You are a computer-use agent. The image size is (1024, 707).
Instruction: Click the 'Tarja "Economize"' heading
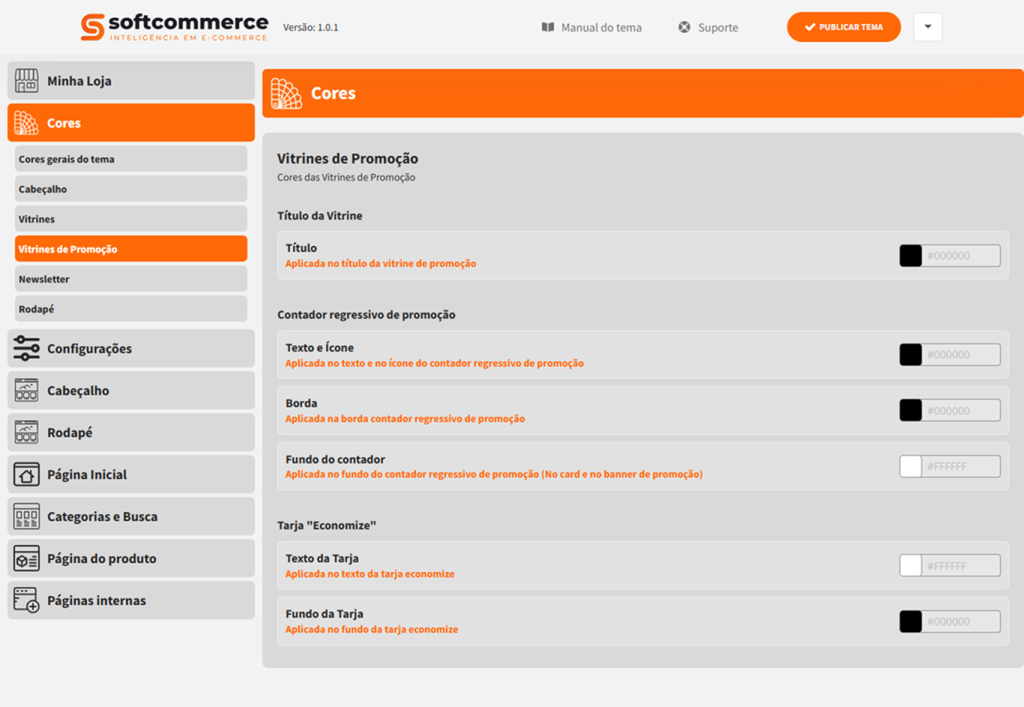pos(327,526)
